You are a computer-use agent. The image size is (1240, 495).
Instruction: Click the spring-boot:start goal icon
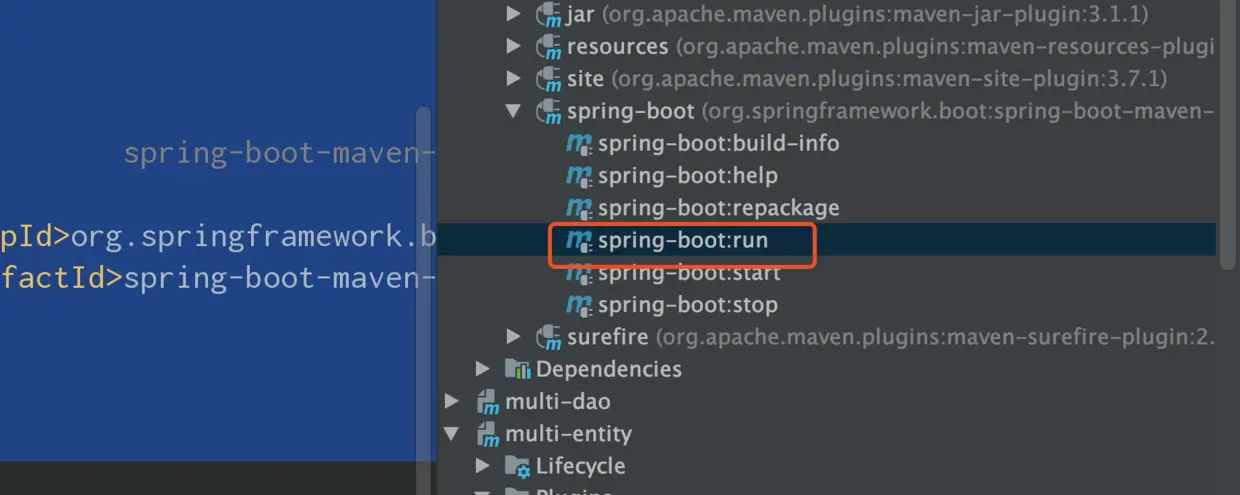pos(579,273)
